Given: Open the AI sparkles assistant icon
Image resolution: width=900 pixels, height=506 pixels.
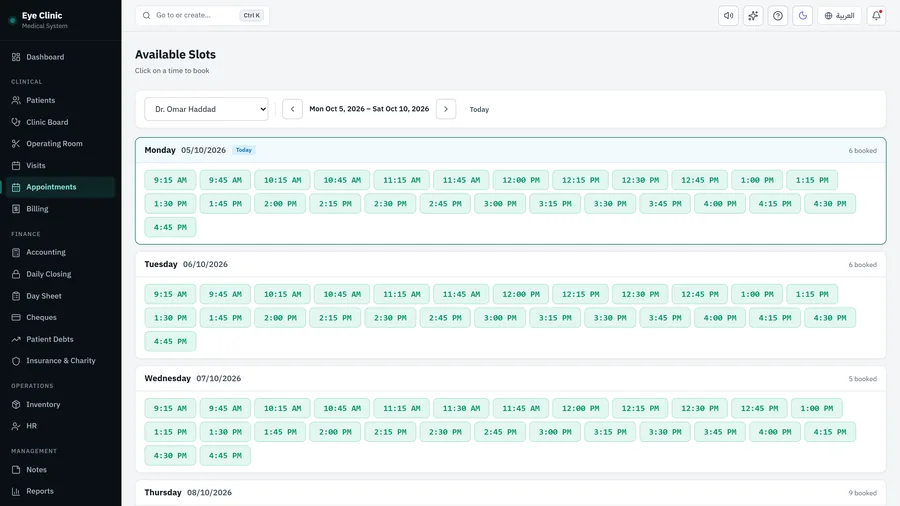Looking at the screenshot, I should coord(753,15).
